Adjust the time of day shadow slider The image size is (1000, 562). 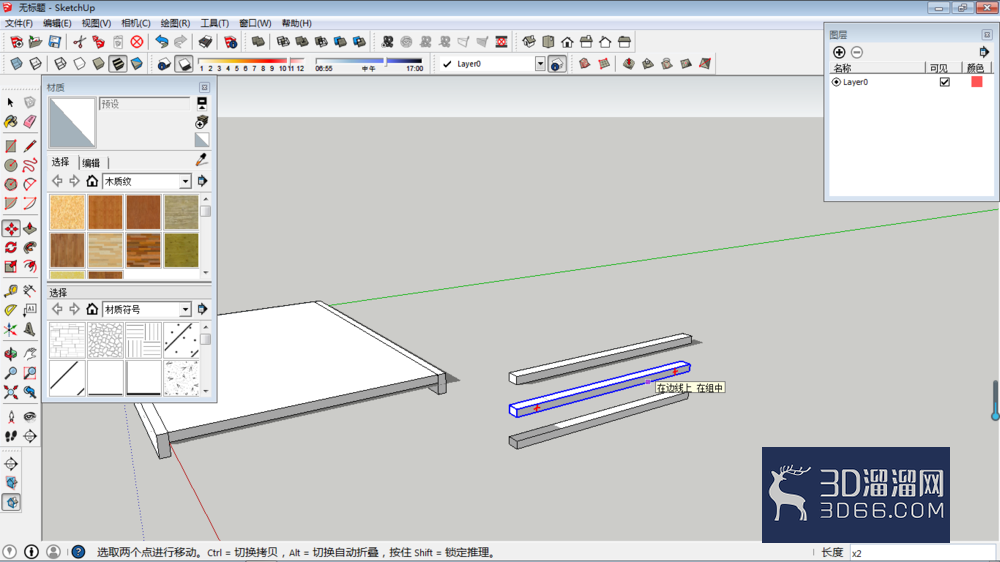point(369,61)
